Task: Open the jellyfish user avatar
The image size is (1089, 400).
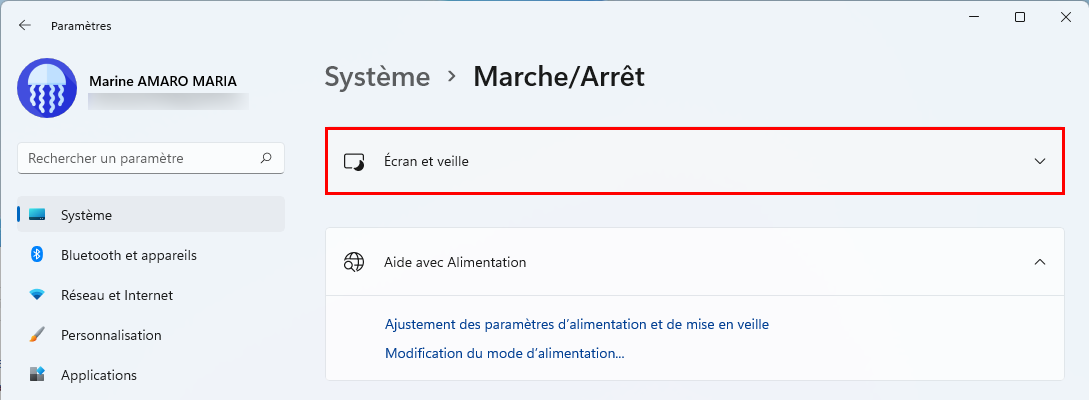Action: click(47, 88)
